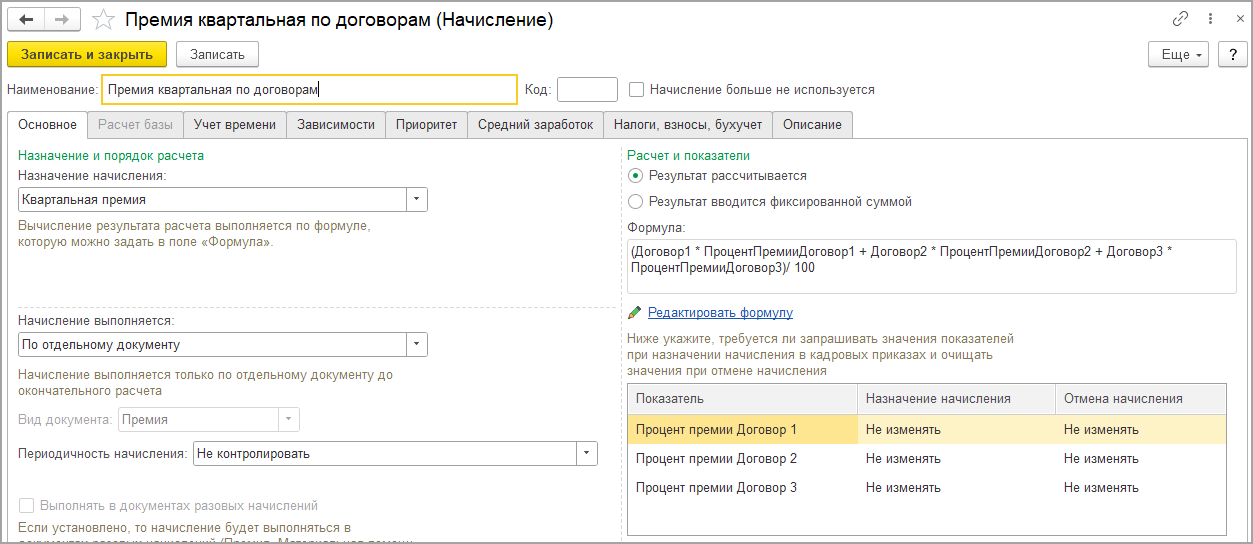Select "Результат рассчитывается" radio option
Viewport: 1253px width, 544px height.
636,176
